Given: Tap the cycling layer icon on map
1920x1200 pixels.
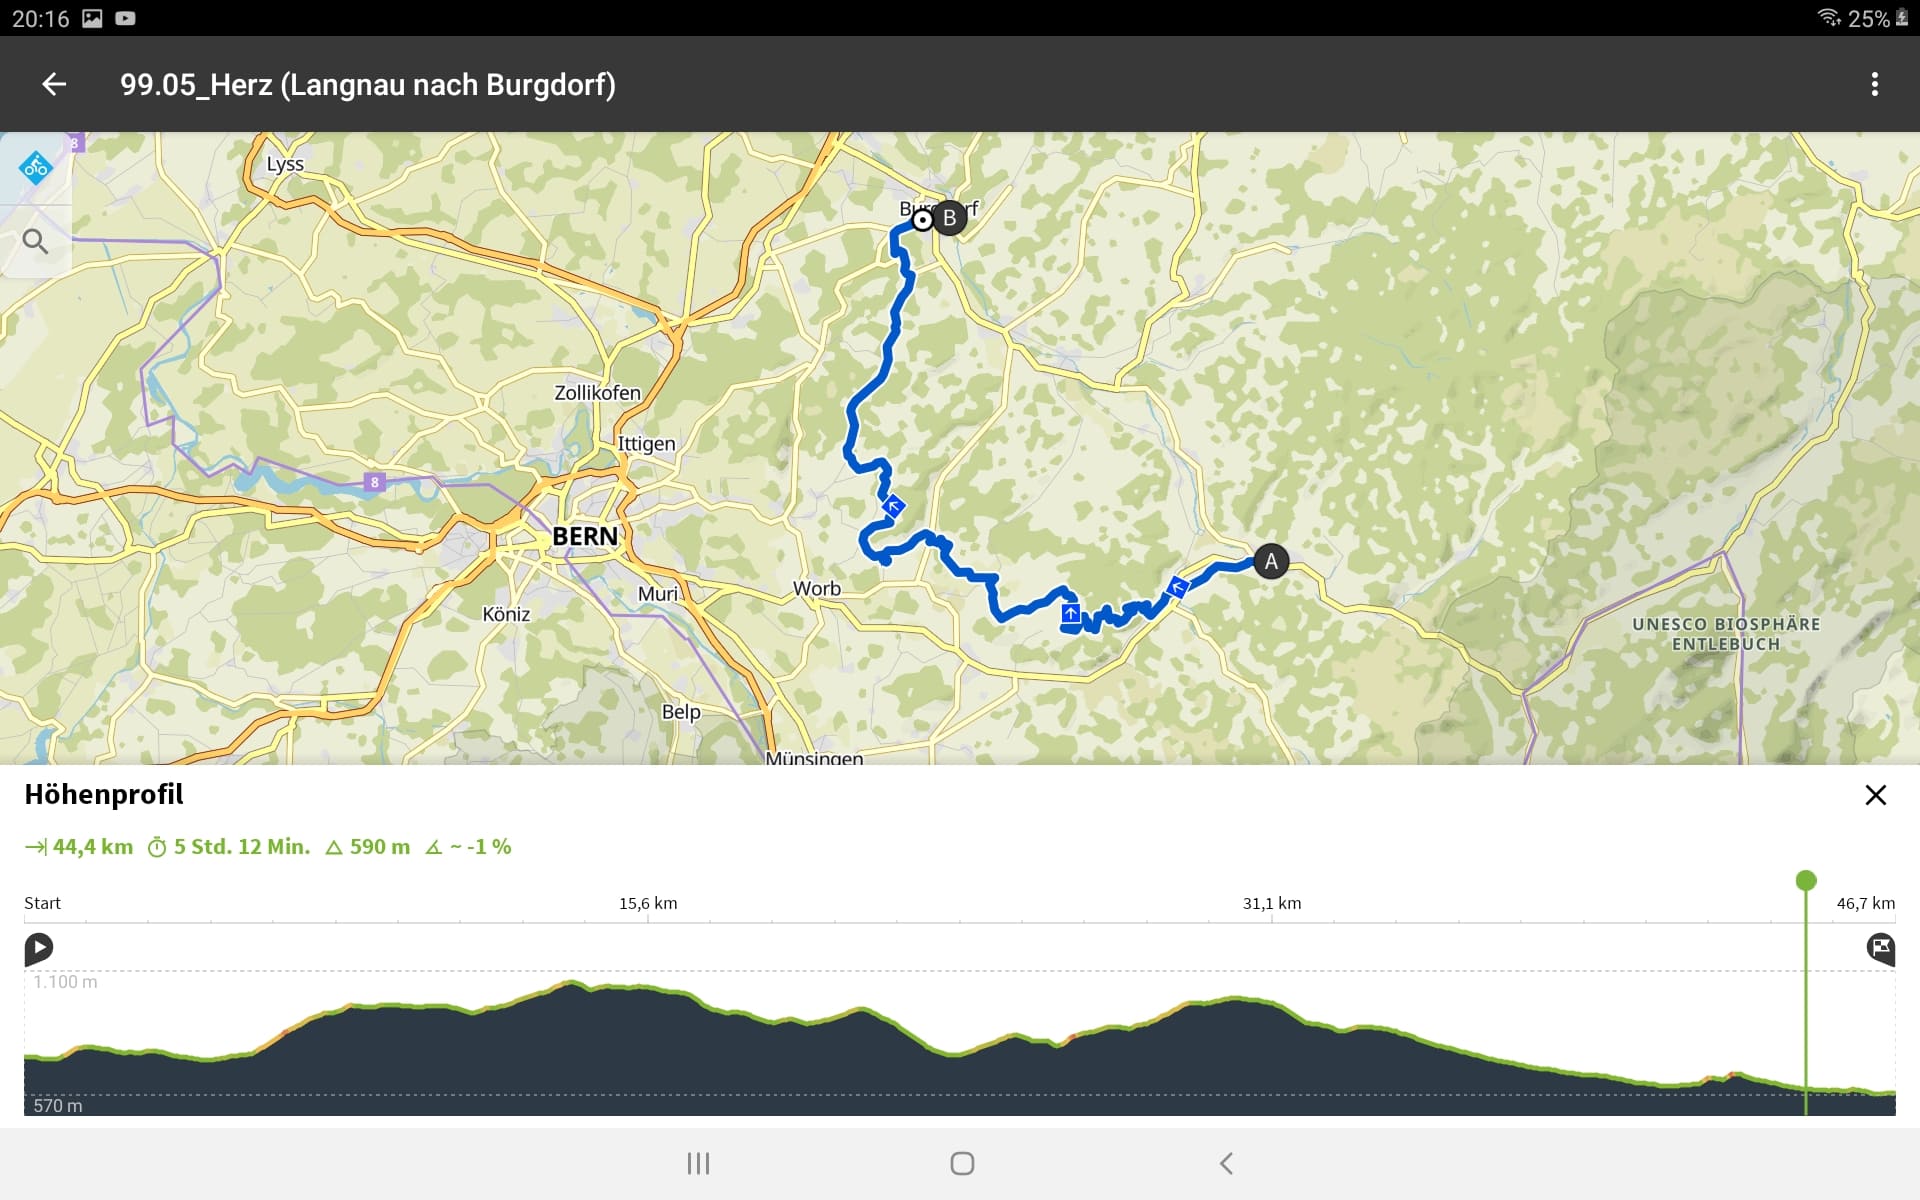Looking at the screenshot, I should [36, 167].
